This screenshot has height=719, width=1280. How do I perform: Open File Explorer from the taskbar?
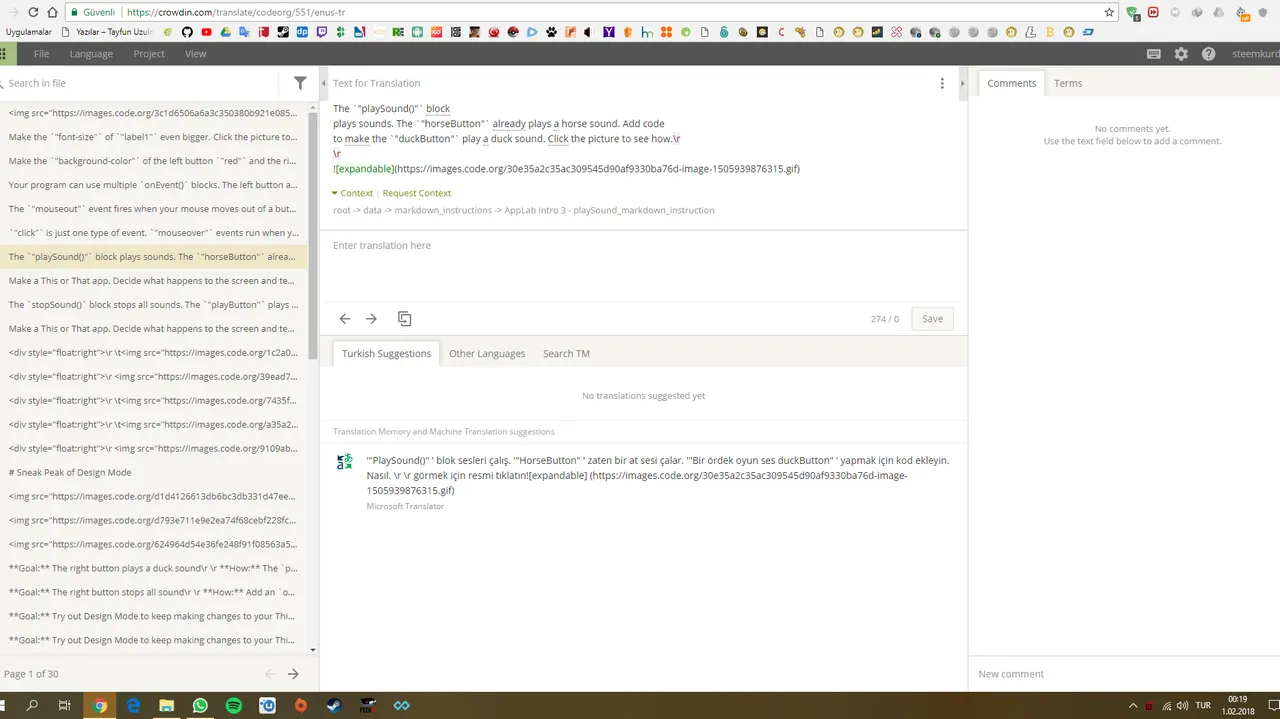click(x=166, y=705)
